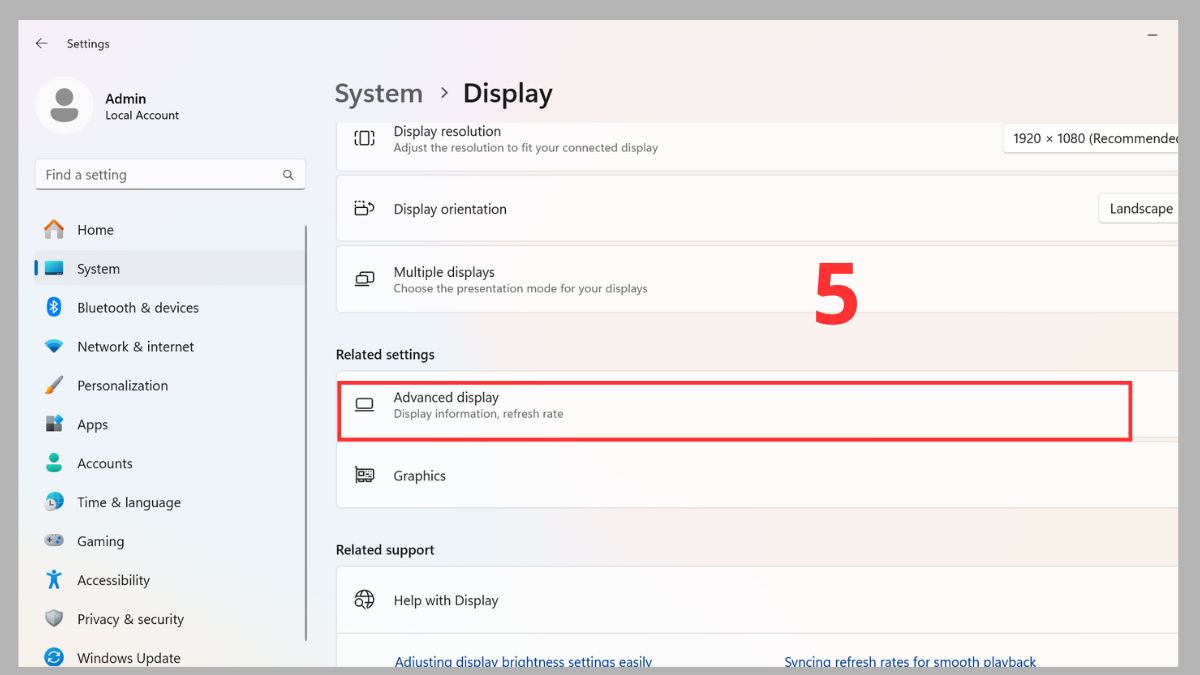Click the Related support heading
The width and height of the screenshot is (1200, 675).
(385, 550)
